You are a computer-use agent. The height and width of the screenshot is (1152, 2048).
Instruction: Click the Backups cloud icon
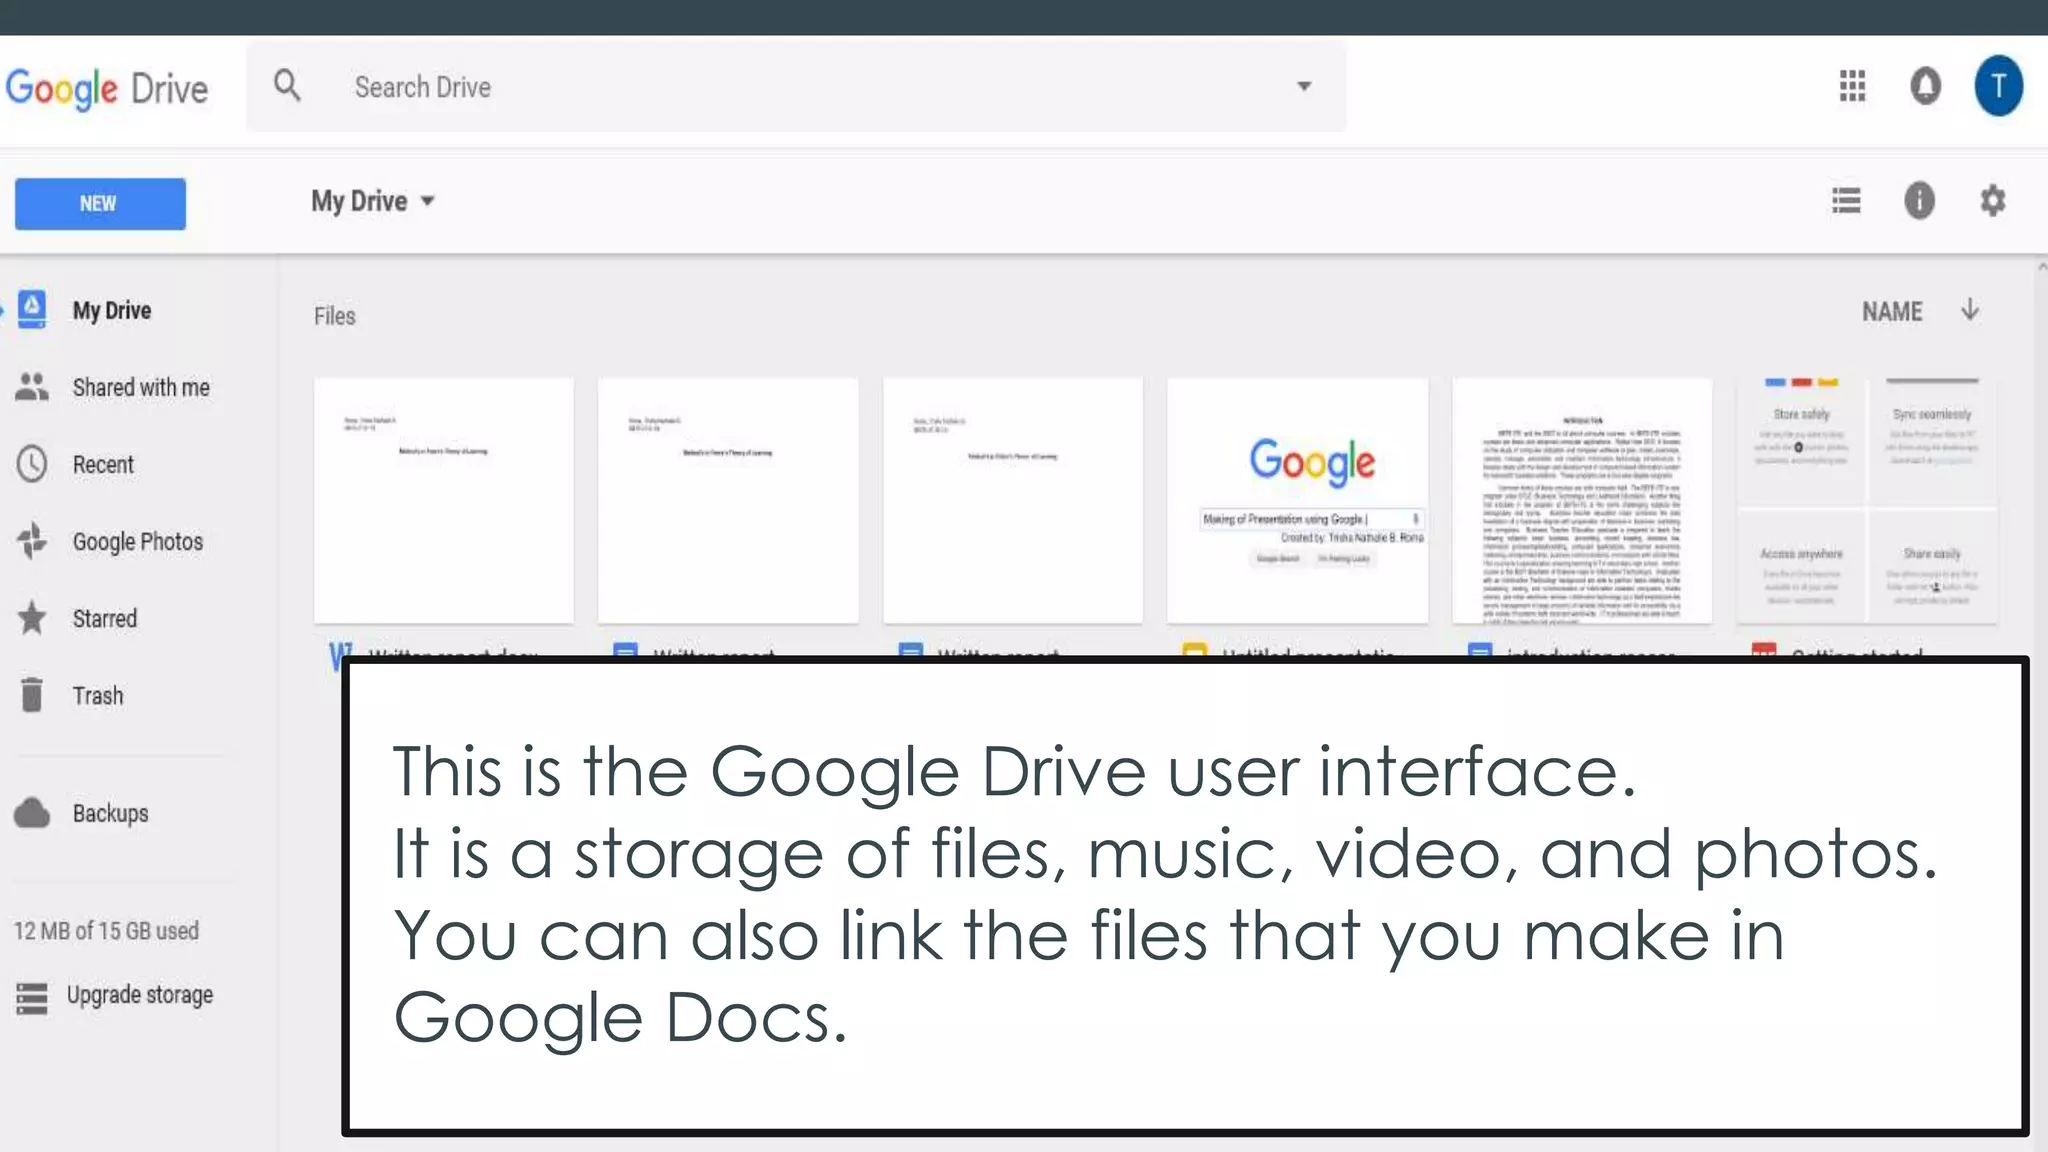coord(32,813)
